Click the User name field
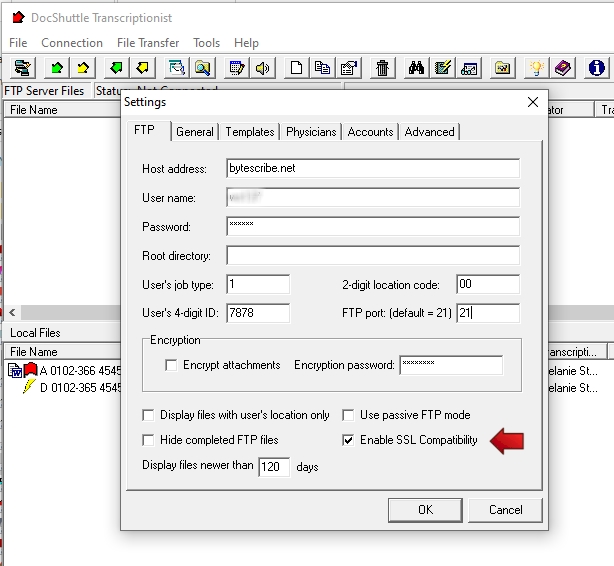The height and width of the screenshot is (566, 614). pyautogui.click(x=373, y=197)
